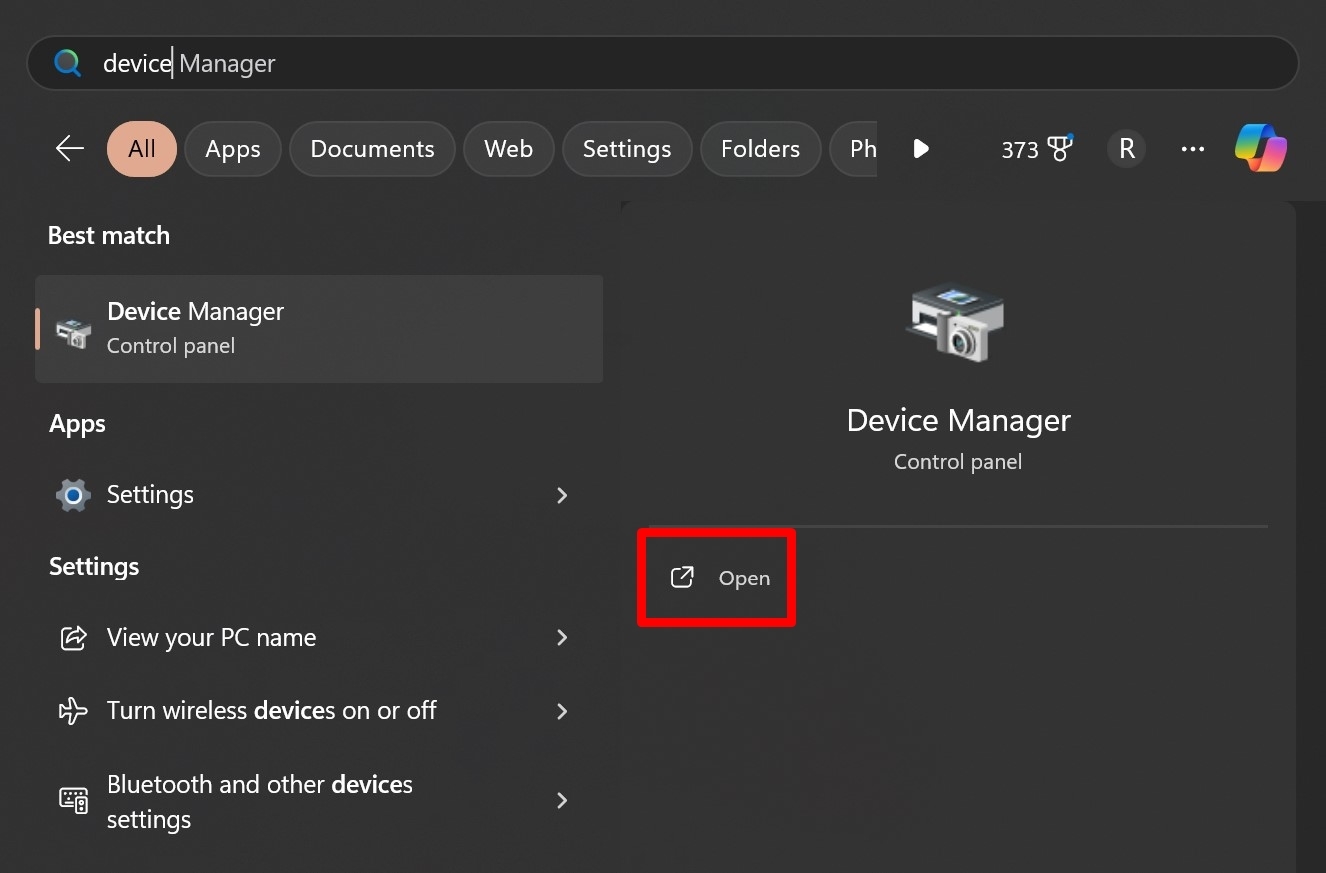Open Turn wireless devices on or off
The image size is (1326, 873).
(x=319, y=711)
